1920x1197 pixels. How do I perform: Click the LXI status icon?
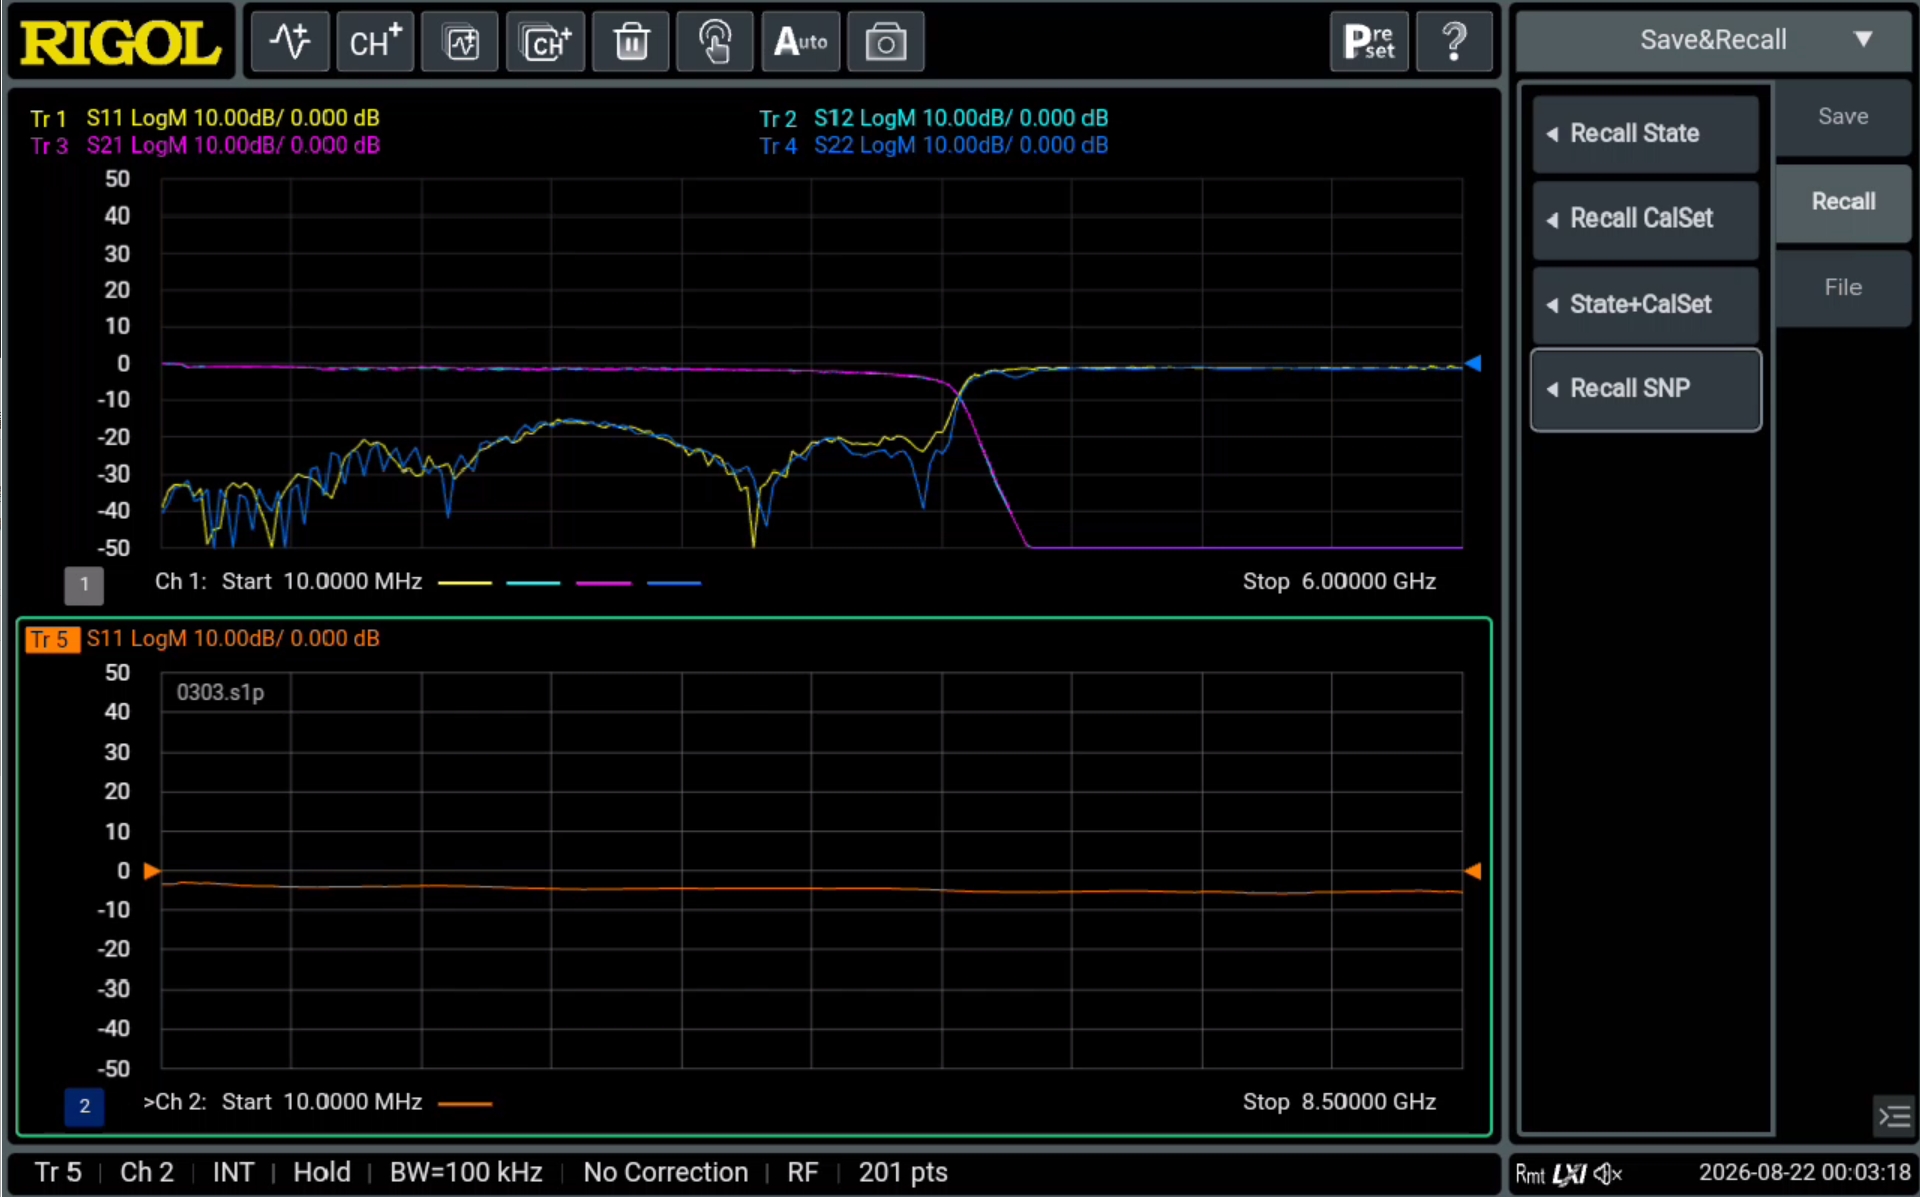pyautogui.click(x=1569, y=1174)
